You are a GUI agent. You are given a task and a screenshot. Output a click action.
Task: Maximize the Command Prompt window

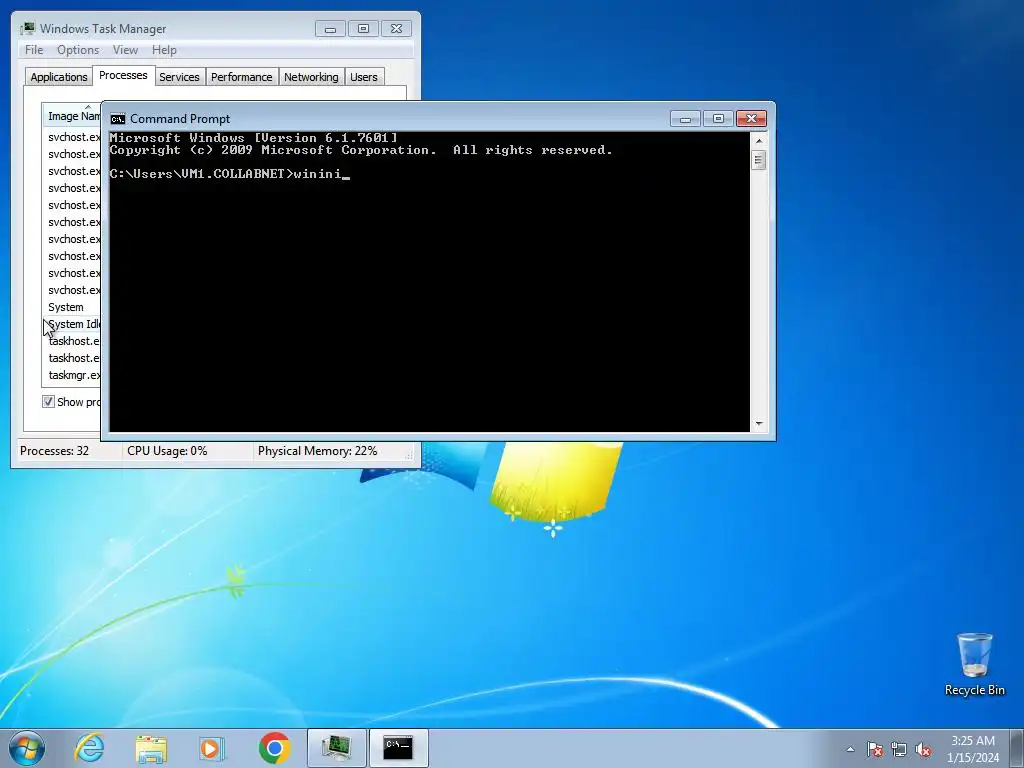[718, 119]
